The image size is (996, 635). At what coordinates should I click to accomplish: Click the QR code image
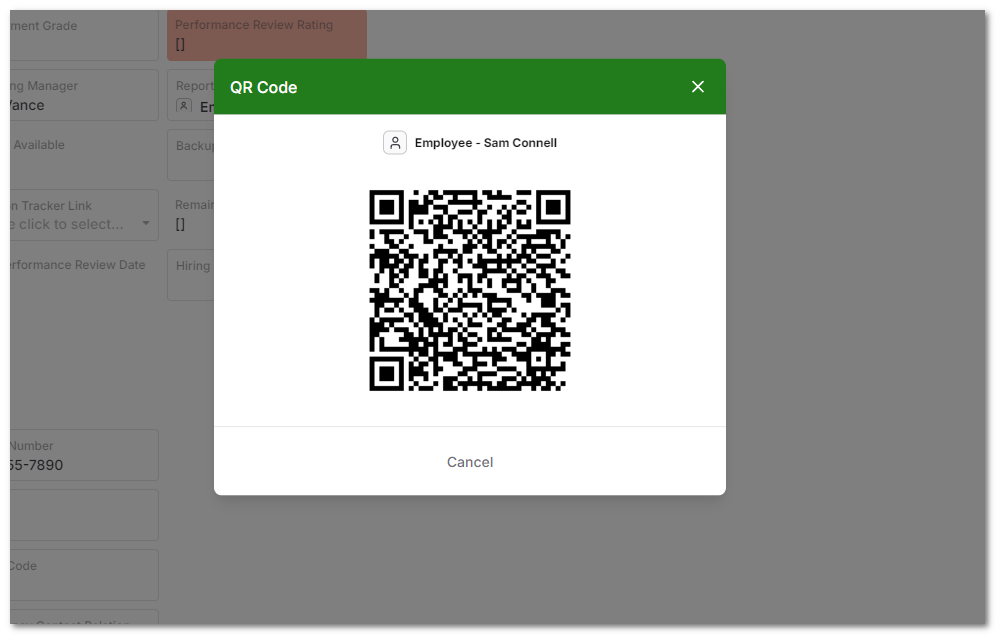click(x=470, y=290)
